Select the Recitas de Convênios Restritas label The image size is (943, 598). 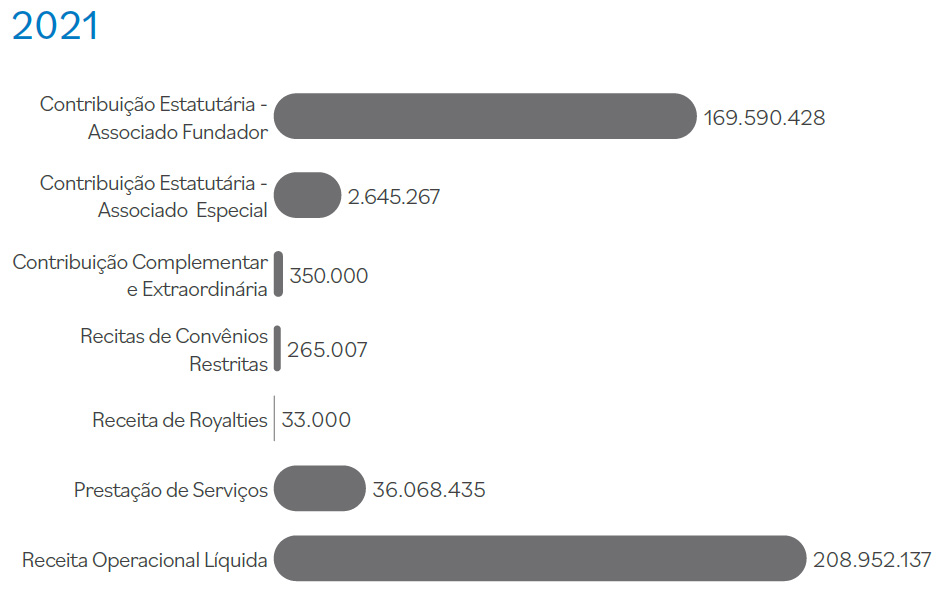click(175, 350)
